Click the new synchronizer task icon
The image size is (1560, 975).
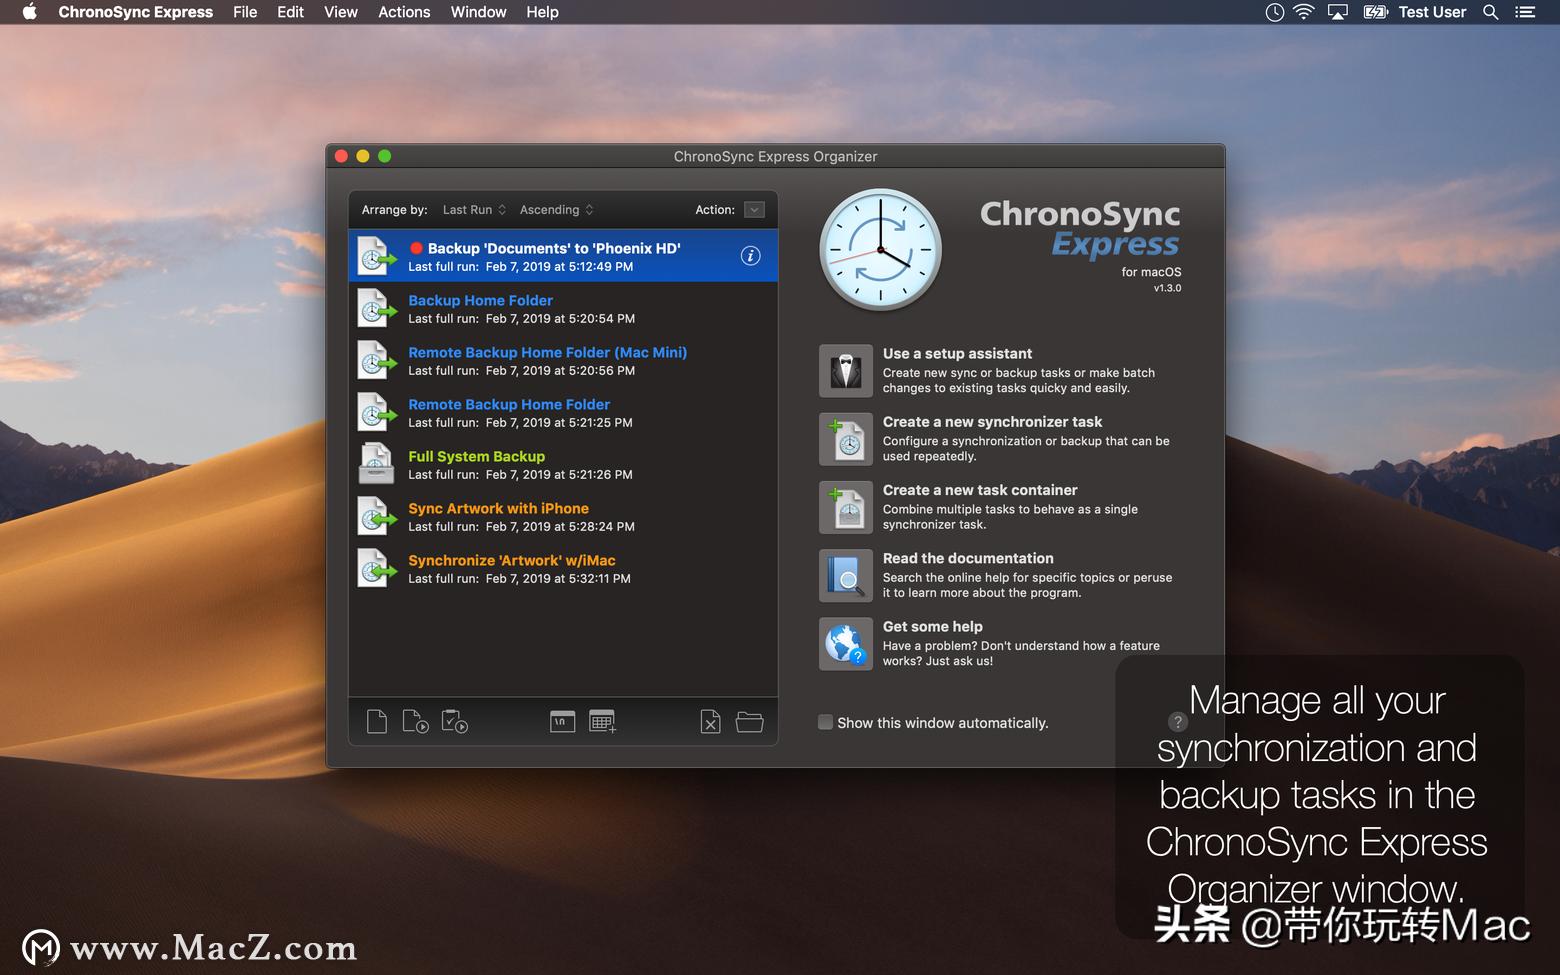[846, 439]
